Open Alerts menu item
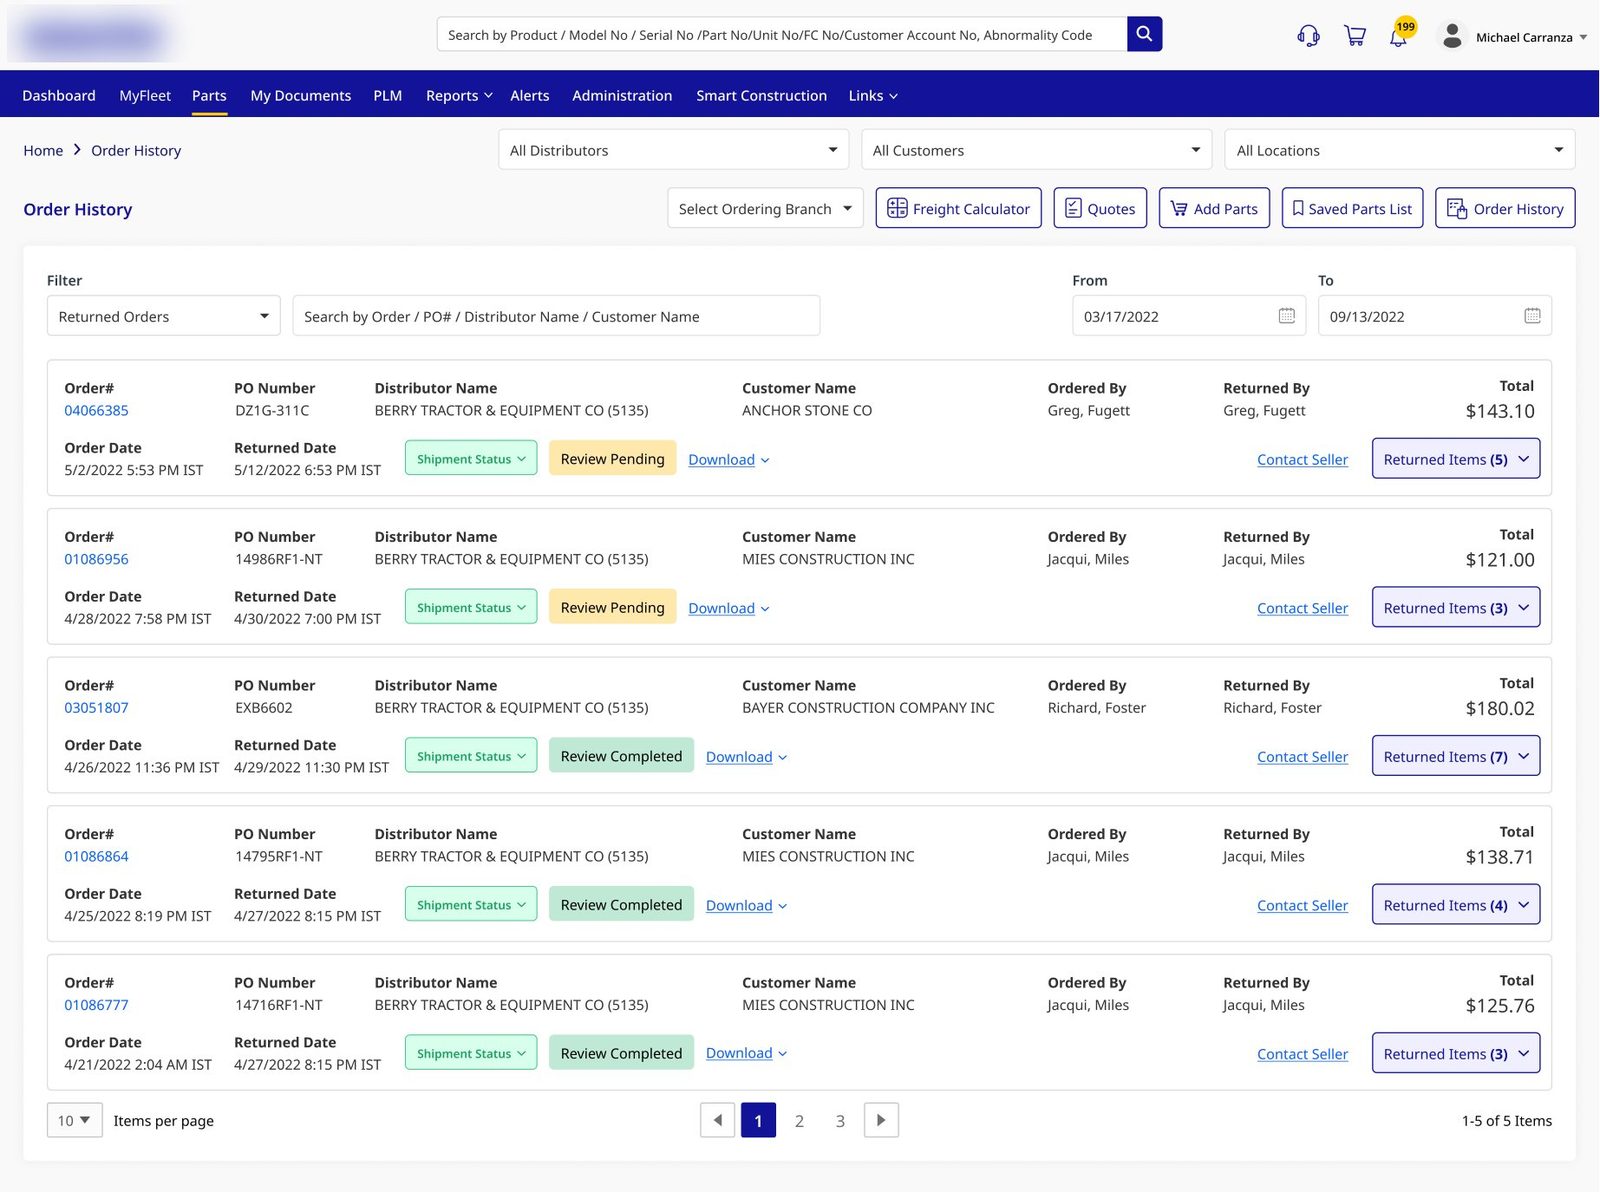The image size is (1600, 1192). coord(529,95)
